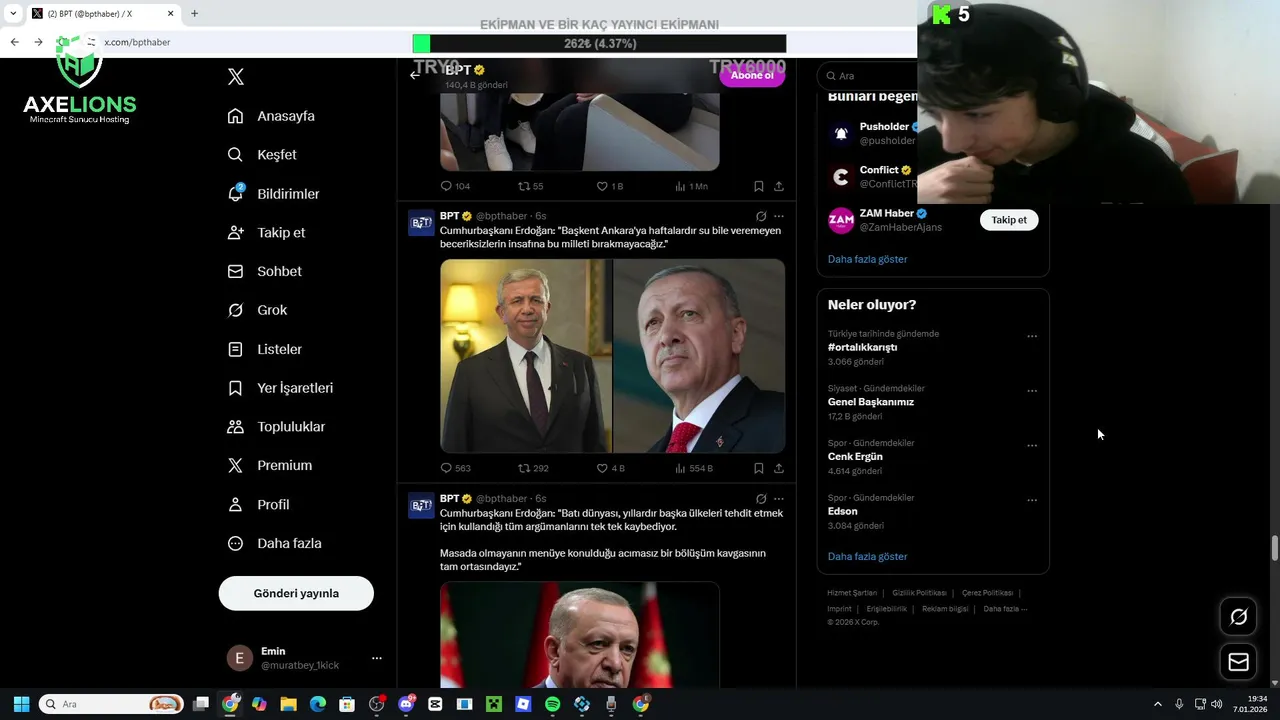Open the floating Grok button
Image resolution: width=1280 pixels, height=720 pixels.
[1239, 617]
